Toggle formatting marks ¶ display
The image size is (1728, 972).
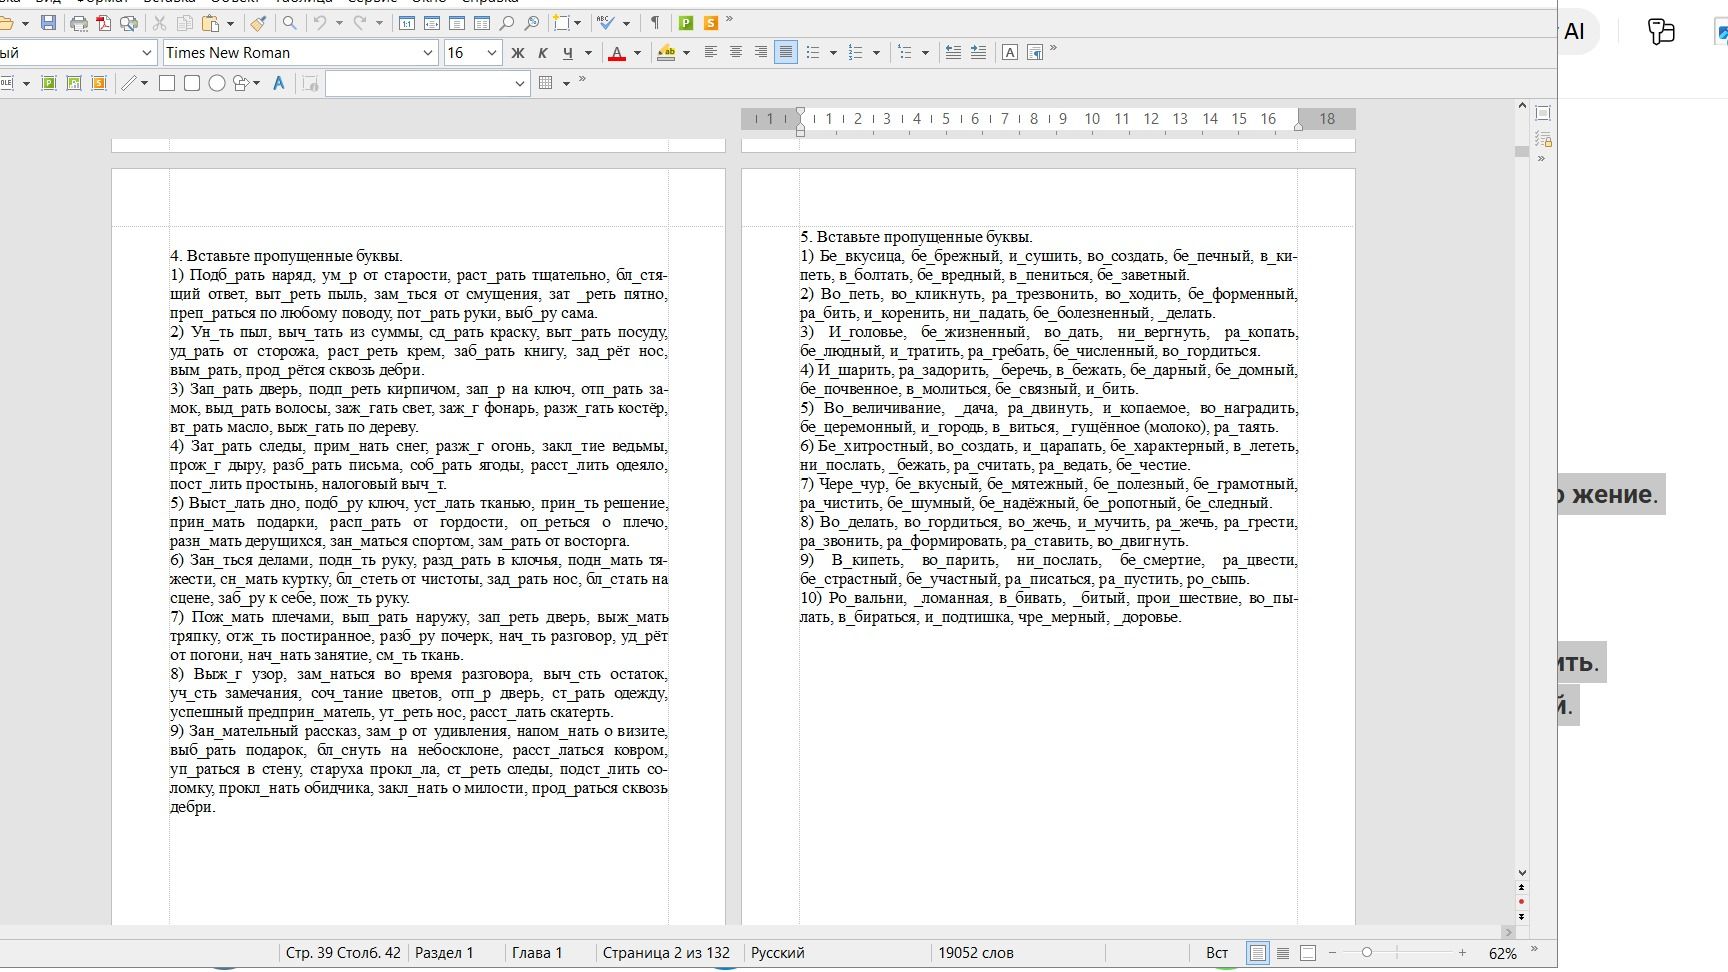pos(655,22)
